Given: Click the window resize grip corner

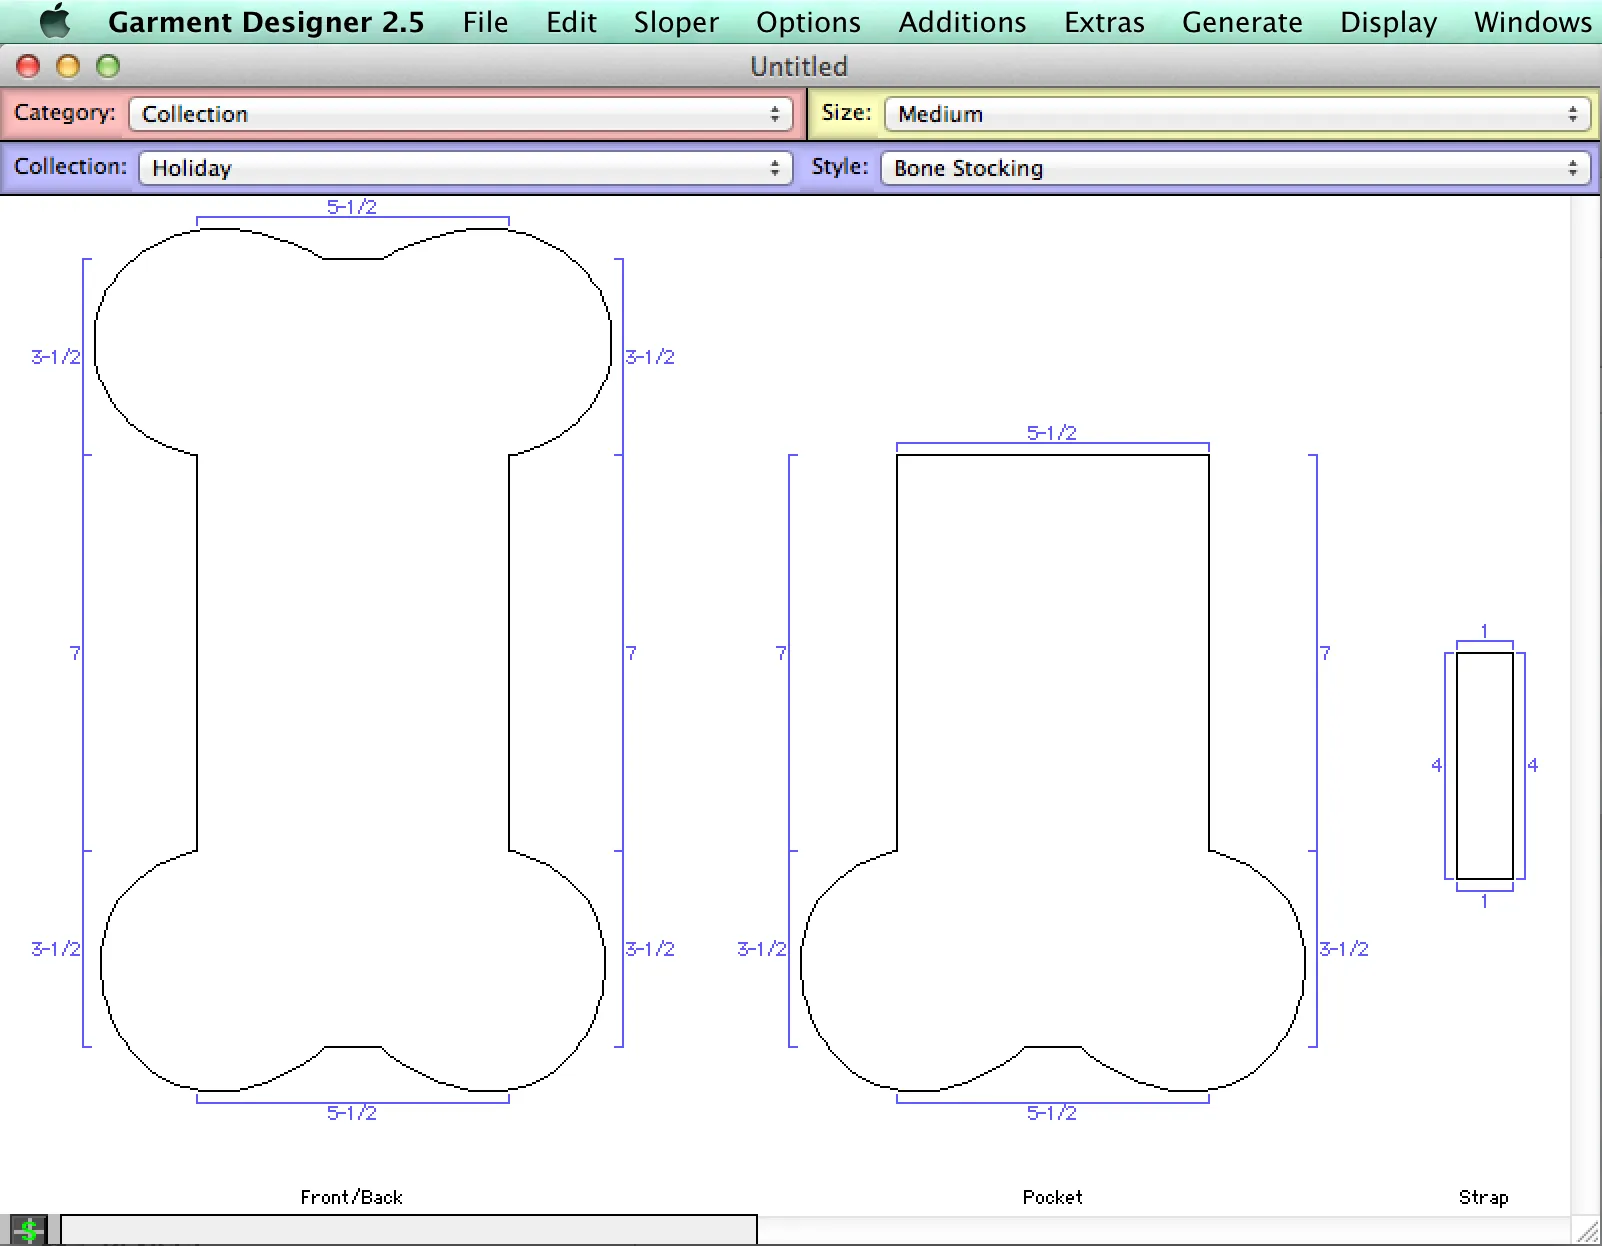Looking at the screenshot, I should point(1587,1231).
